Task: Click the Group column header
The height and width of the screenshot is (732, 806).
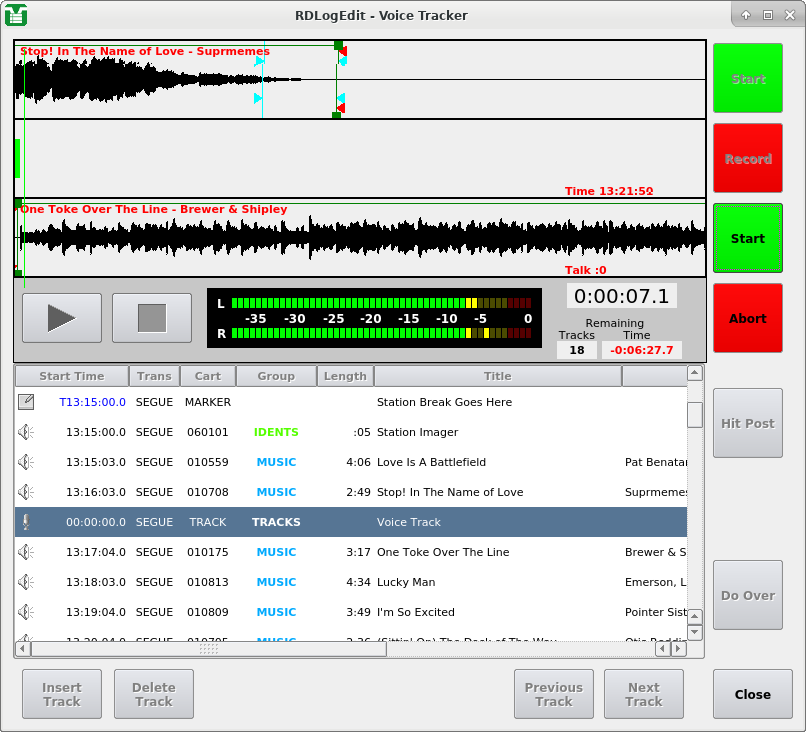Action: coord(276,376)
